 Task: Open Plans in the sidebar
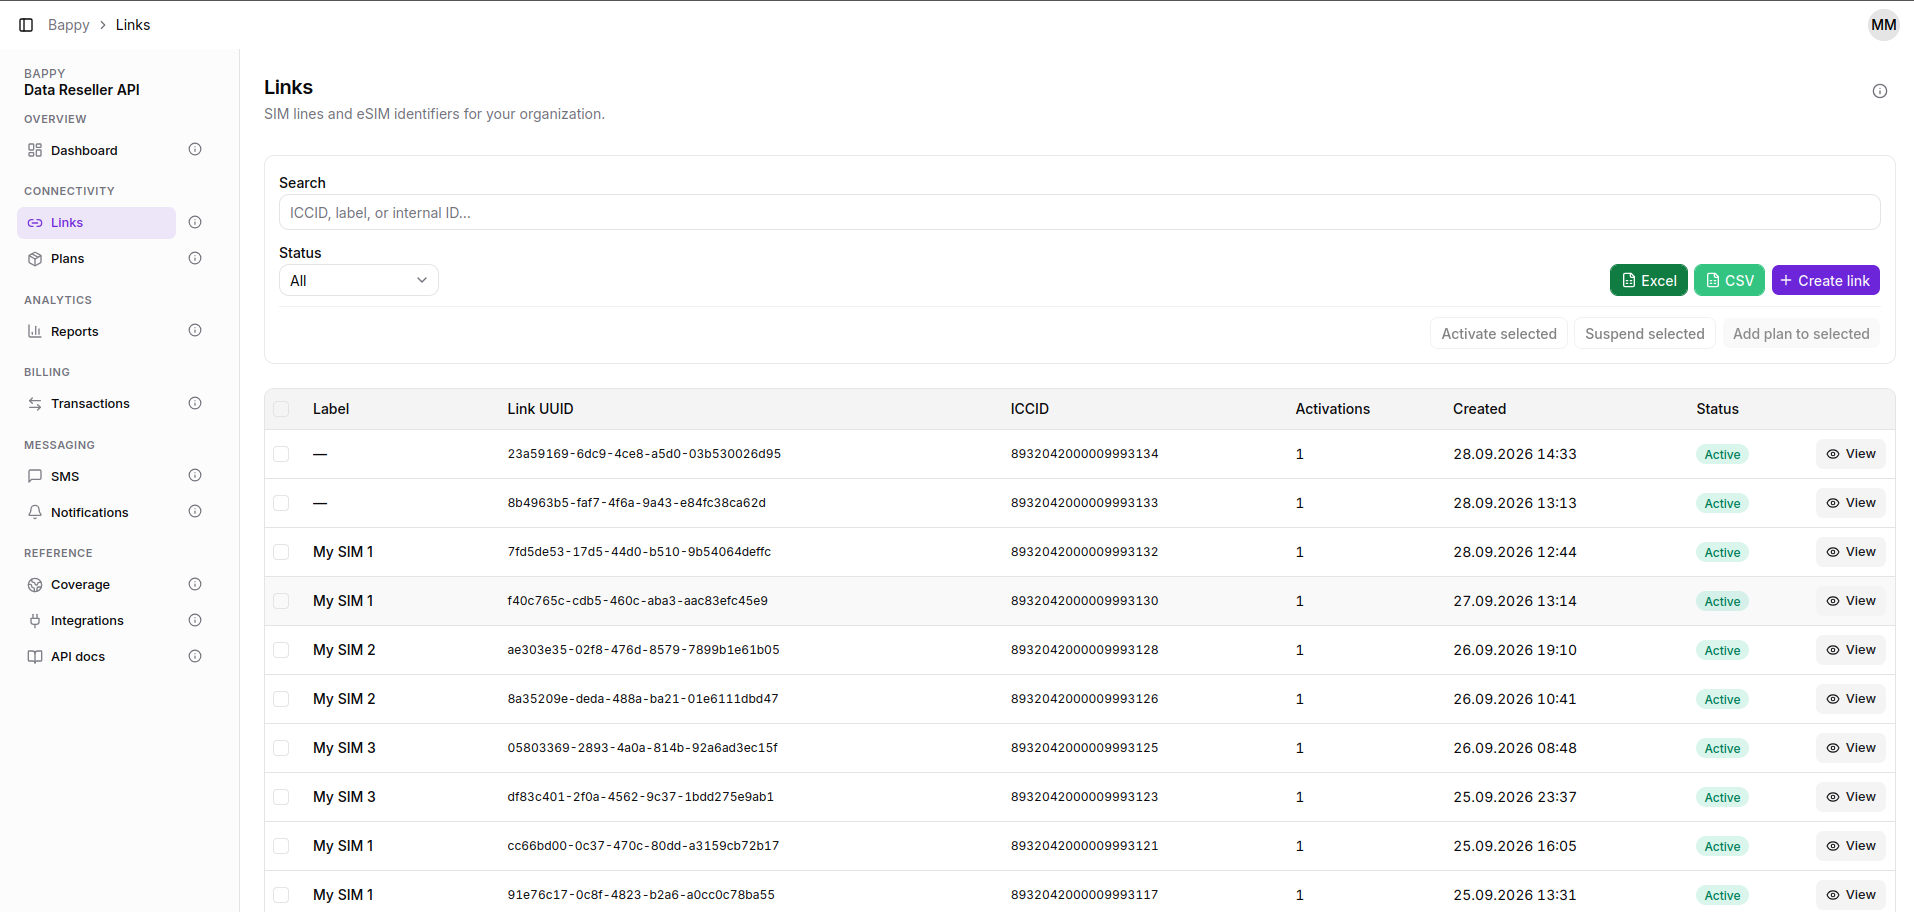[x=96, y=258]
